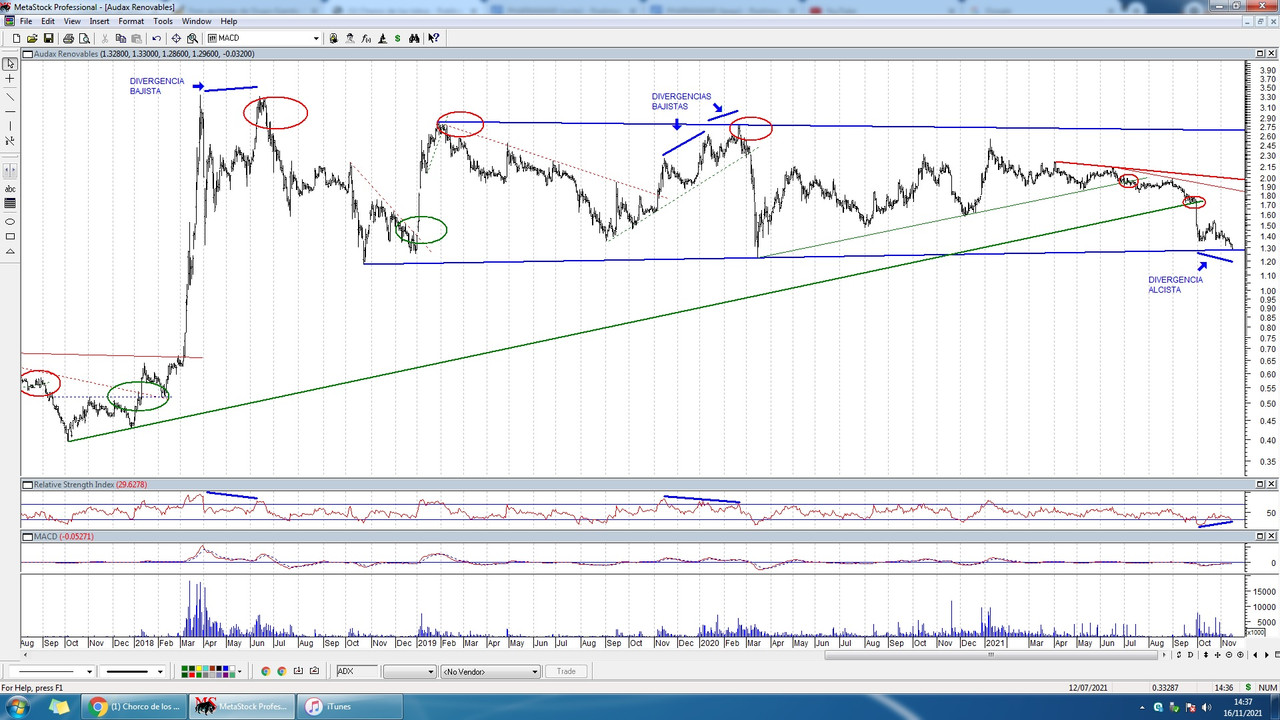Open the Indicator Builder f(x) icon

coord(366,38)
